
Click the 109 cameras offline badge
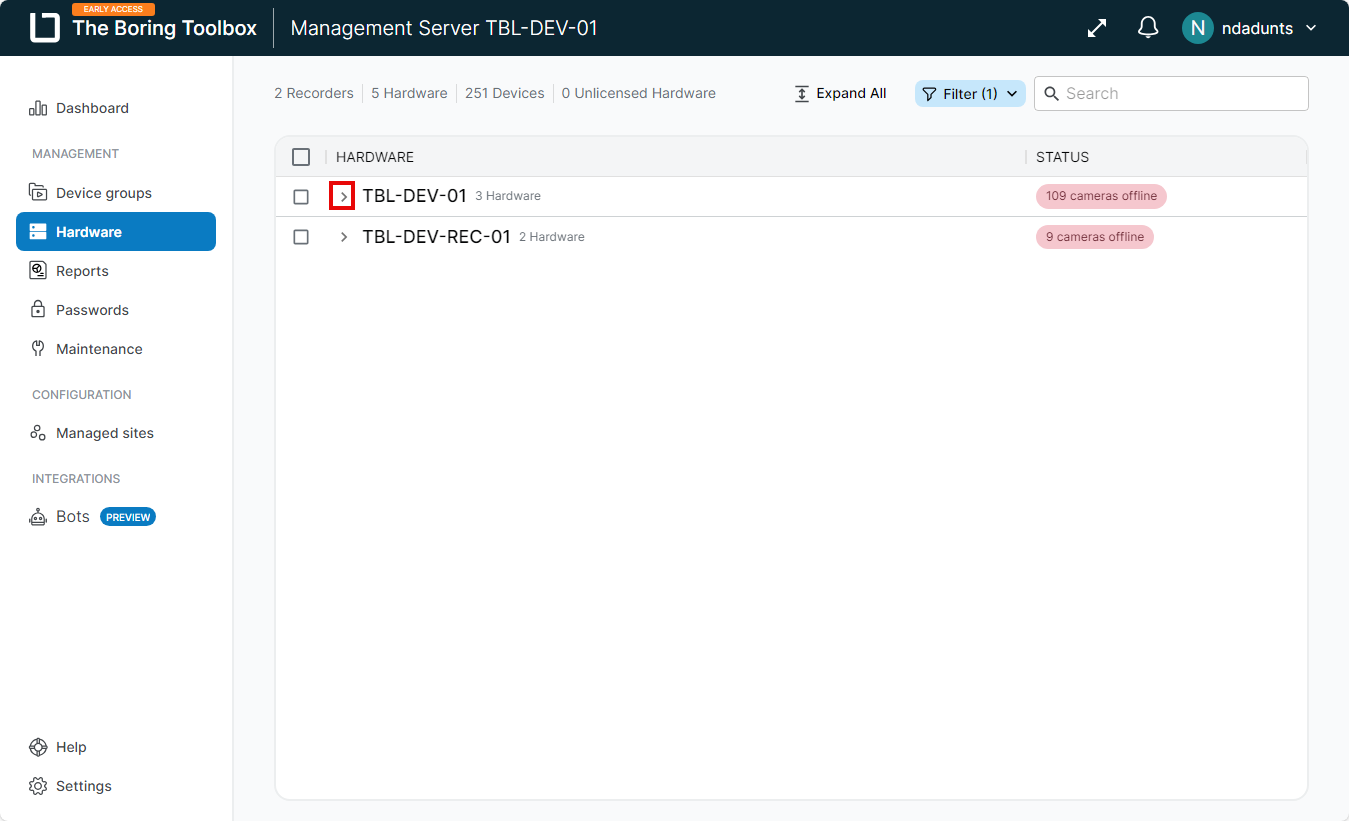tap(1101, 196)
